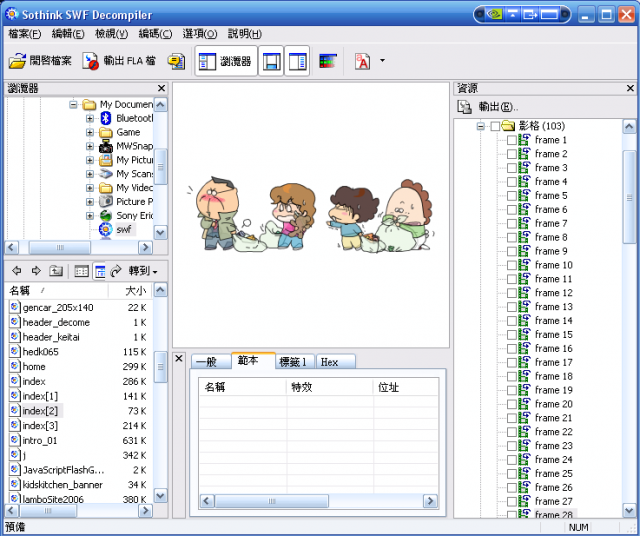Expand the Bluetooth folder node

pos(90,118)
